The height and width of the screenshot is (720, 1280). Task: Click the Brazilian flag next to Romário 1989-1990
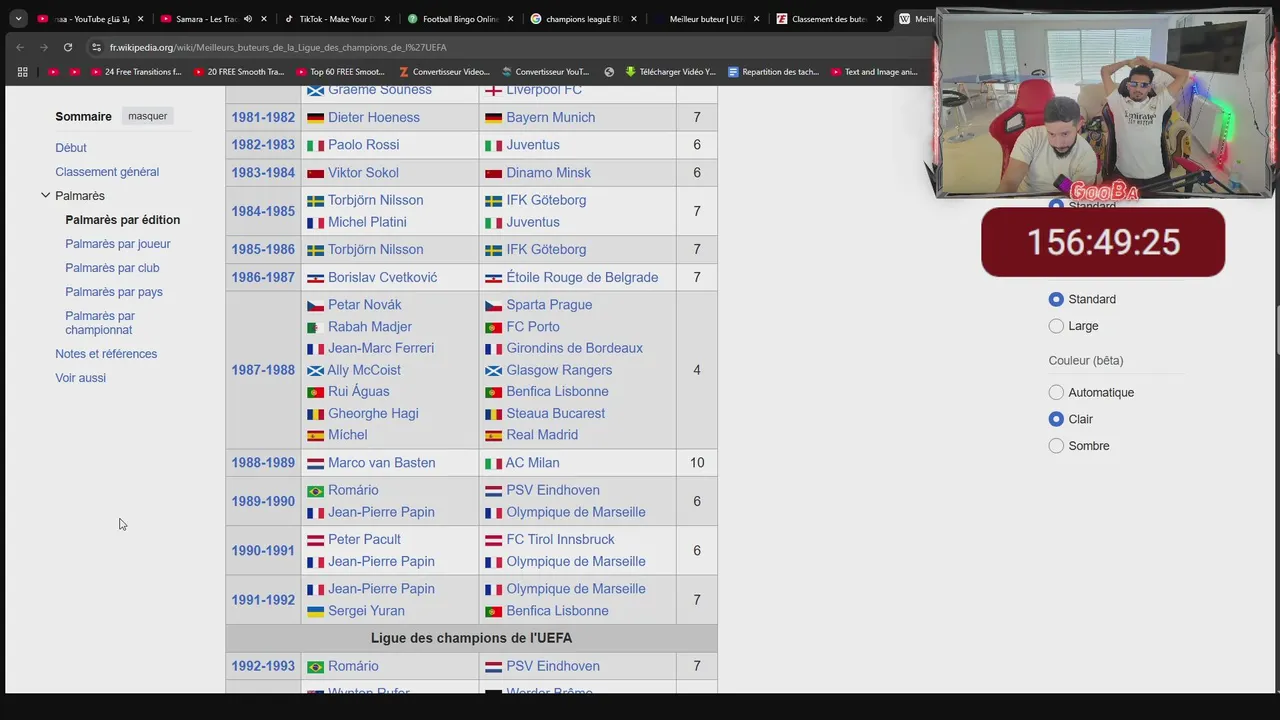(315, 491)
